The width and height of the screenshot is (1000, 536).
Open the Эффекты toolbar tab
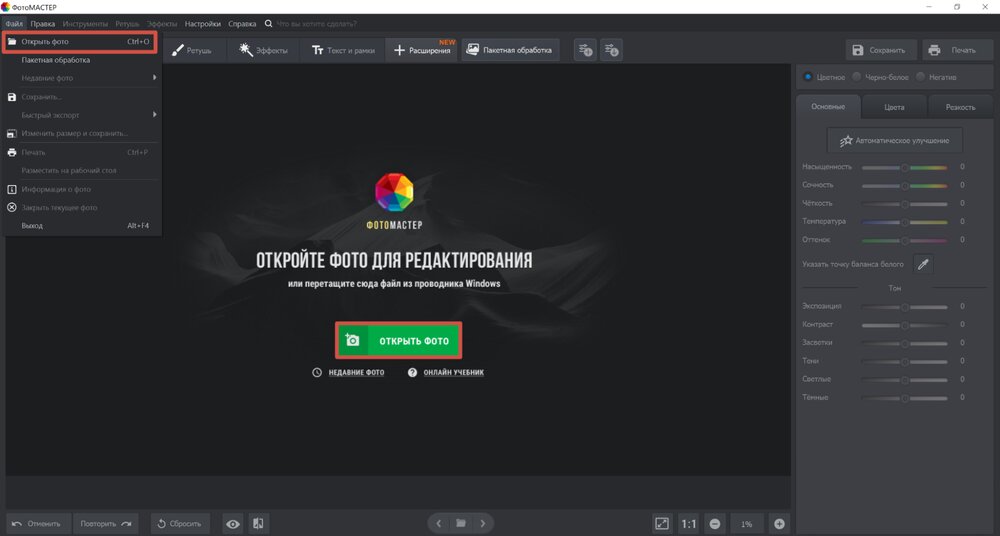point(263,50)
